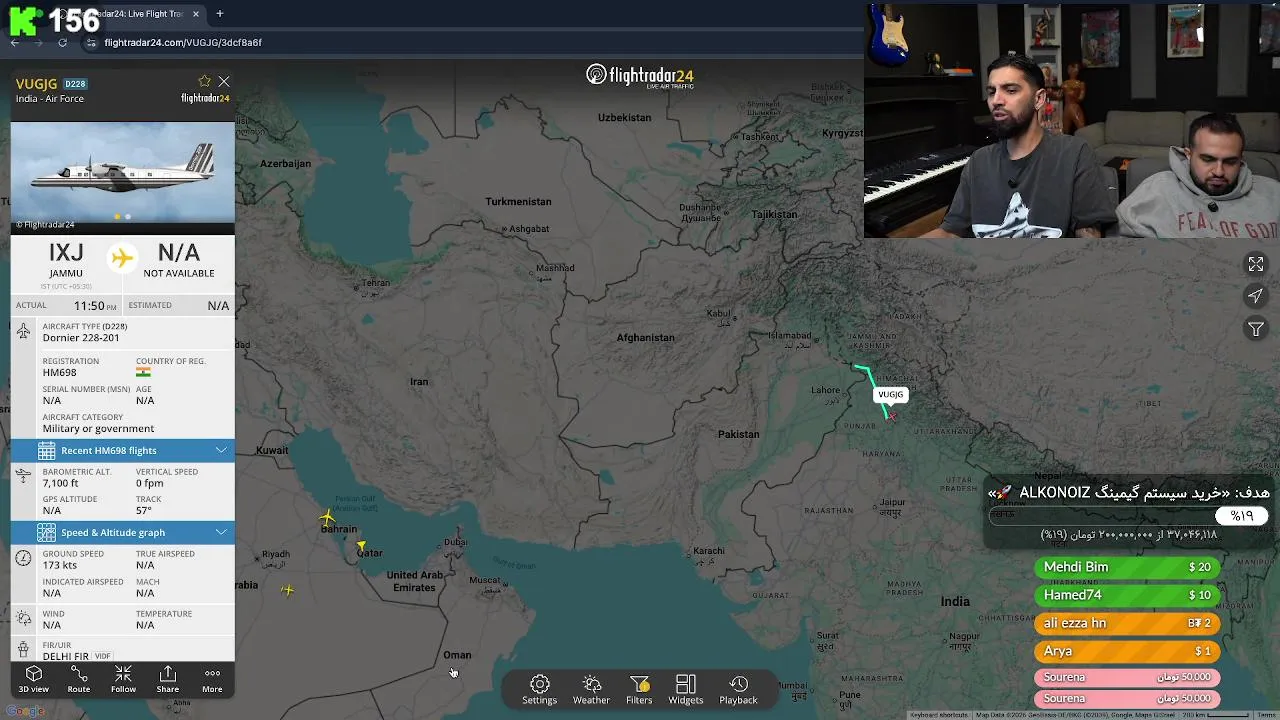The height and width of the screenshot is (720, 1280).
Task: Click the Speed & Altitude graph icon
Action: click(x=47, y=532)
